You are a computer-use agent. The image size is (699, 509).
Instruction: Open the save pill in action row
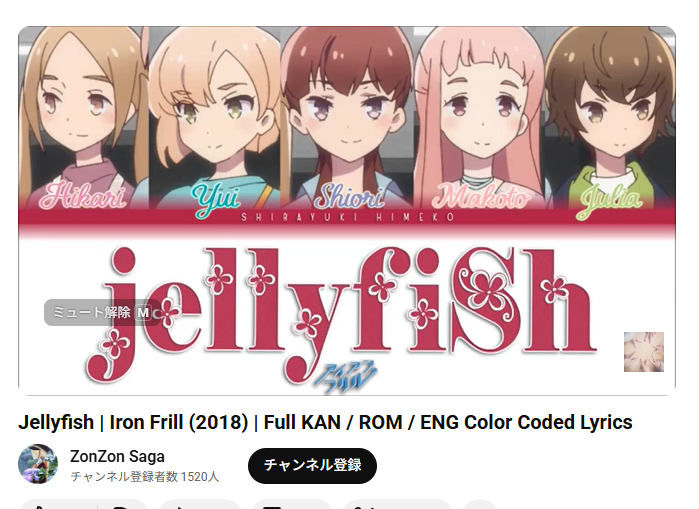pos(292,505)
